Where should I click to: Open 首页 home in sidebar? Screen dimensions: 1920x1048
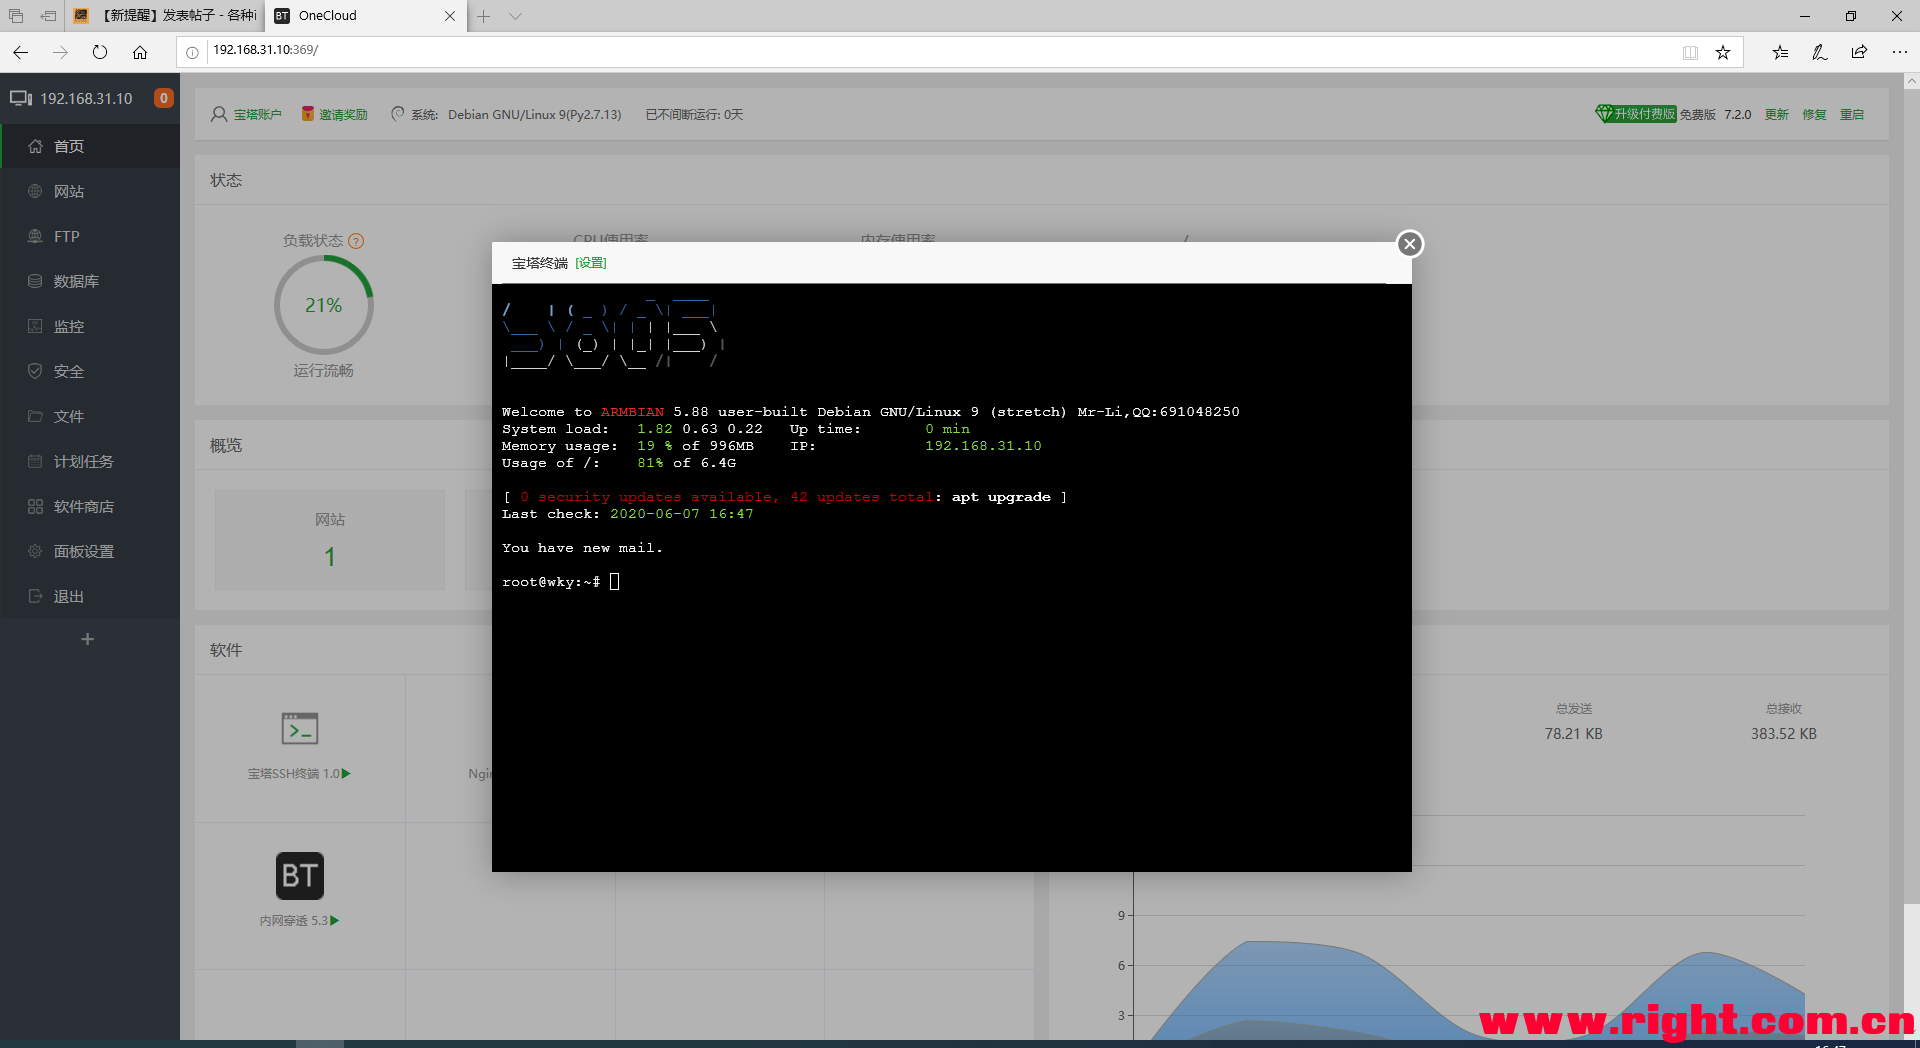90,146
